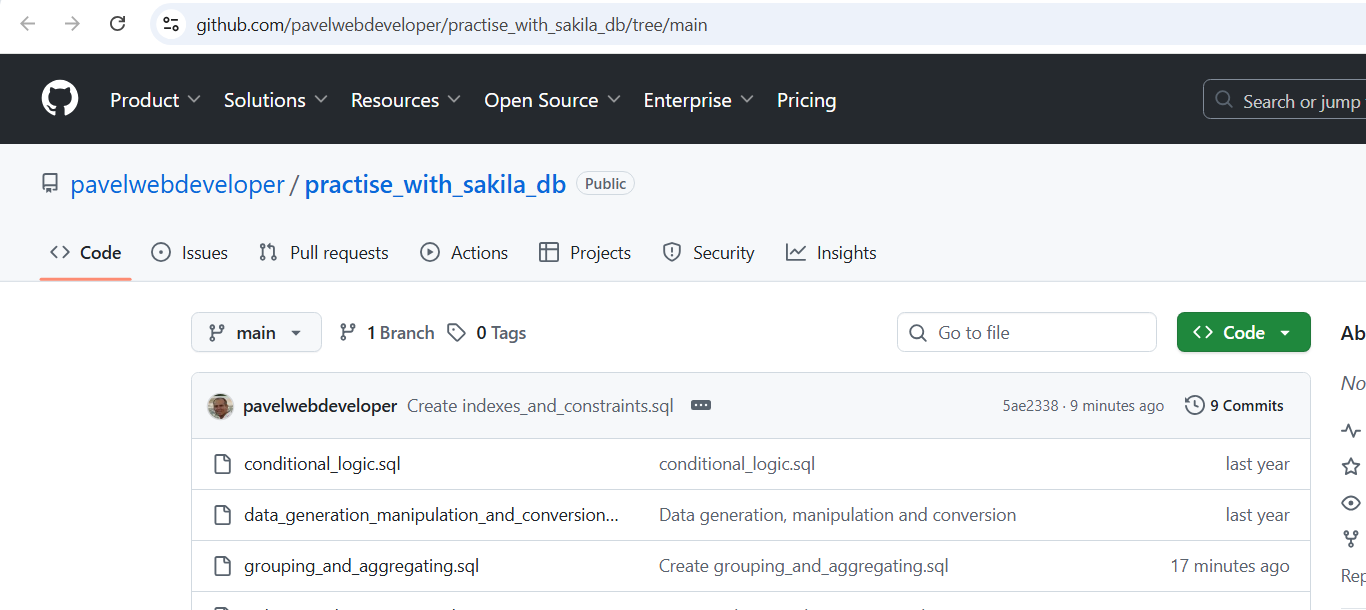The image size is (1366, 610).
Task: Open pavelwebdeveloper owner profile link
Action: pyautogui.click(x=177, y=184)
